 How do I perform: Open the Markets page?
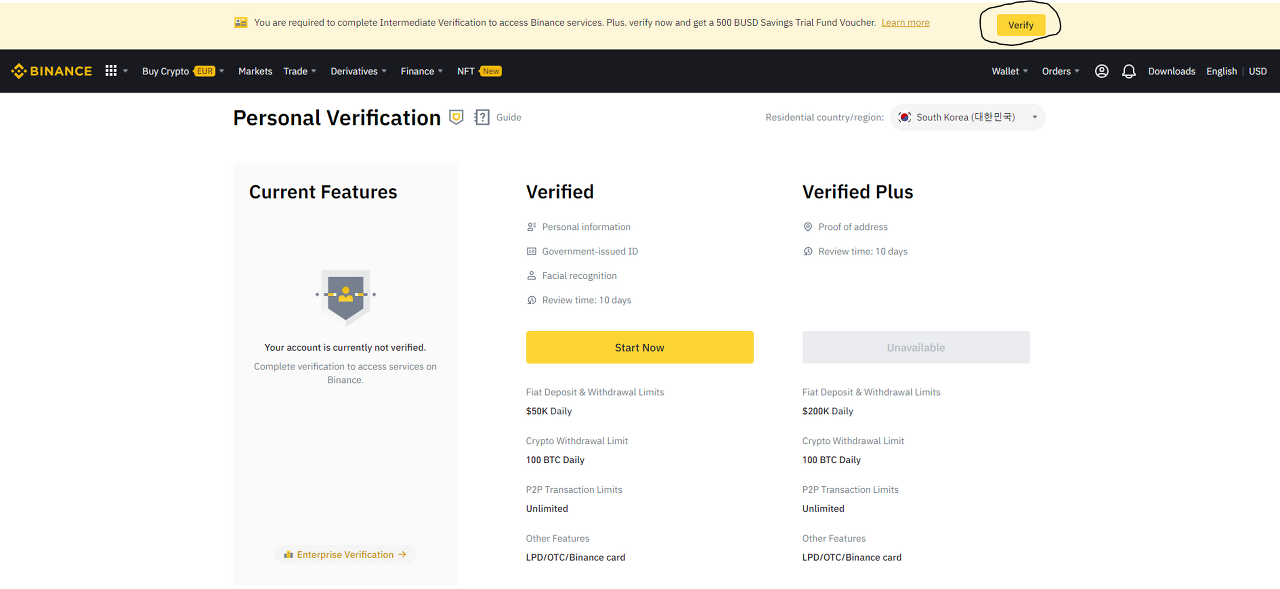tap(255, 71)
